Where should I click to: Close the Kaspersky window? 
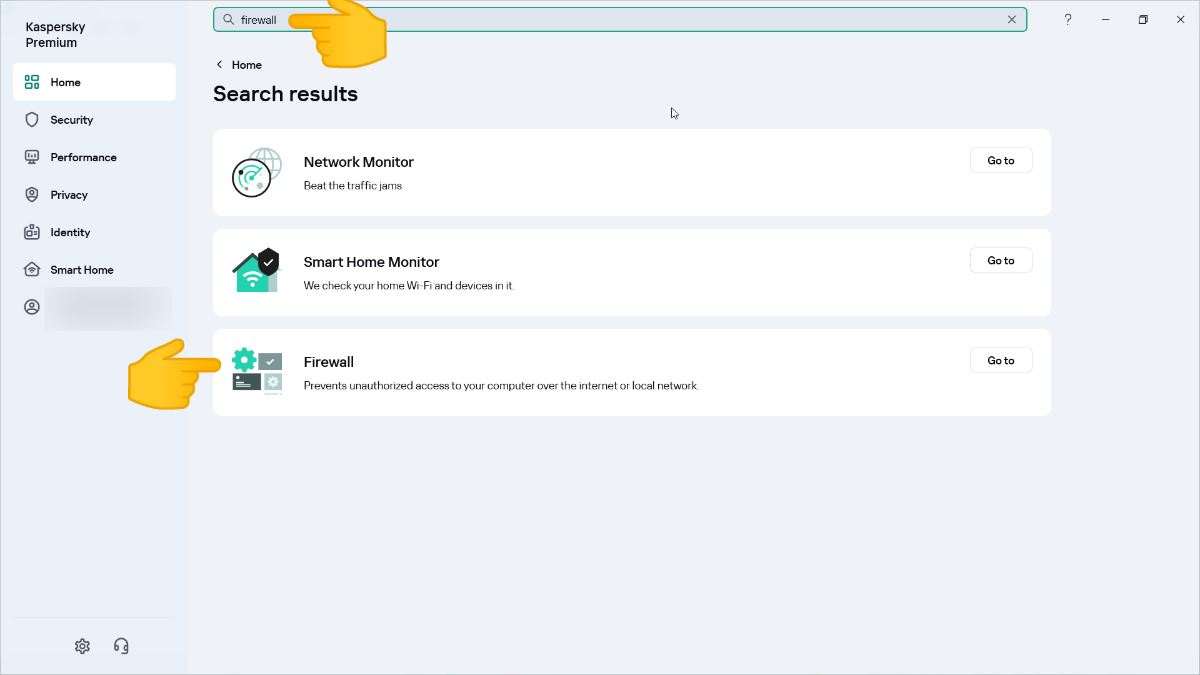(x=1180, y=19)
